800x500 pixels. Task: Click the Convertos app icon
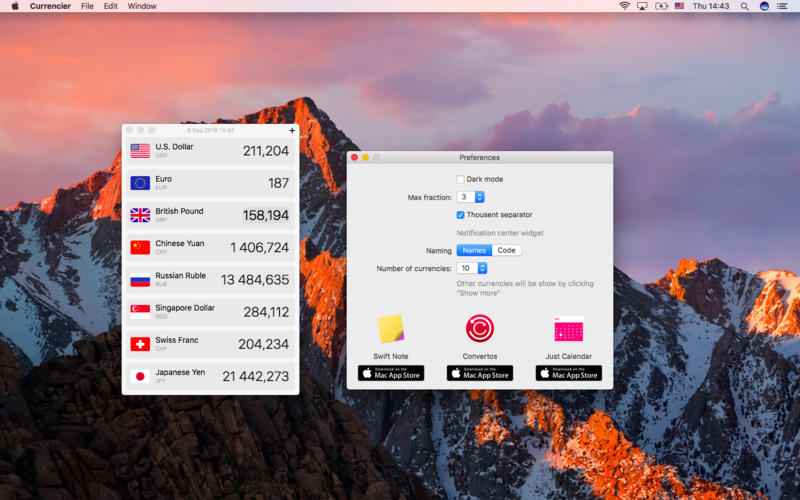click(479, 329)
